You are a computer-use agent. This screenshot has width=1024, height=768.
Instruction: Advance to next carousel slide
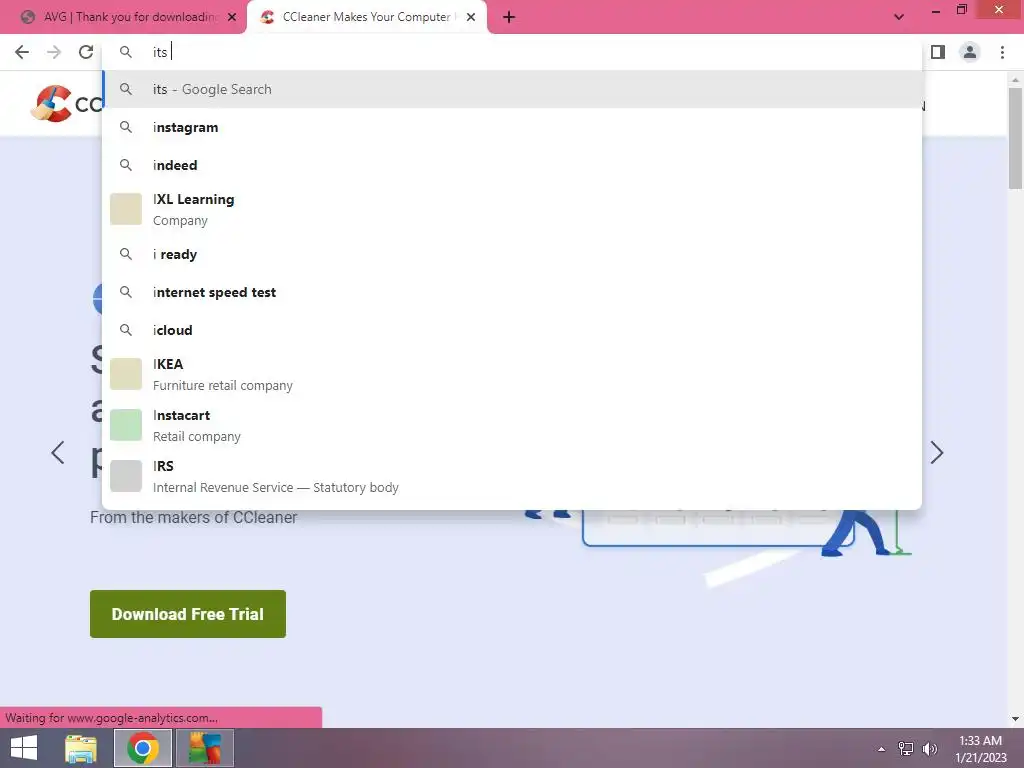pos(936,453)
